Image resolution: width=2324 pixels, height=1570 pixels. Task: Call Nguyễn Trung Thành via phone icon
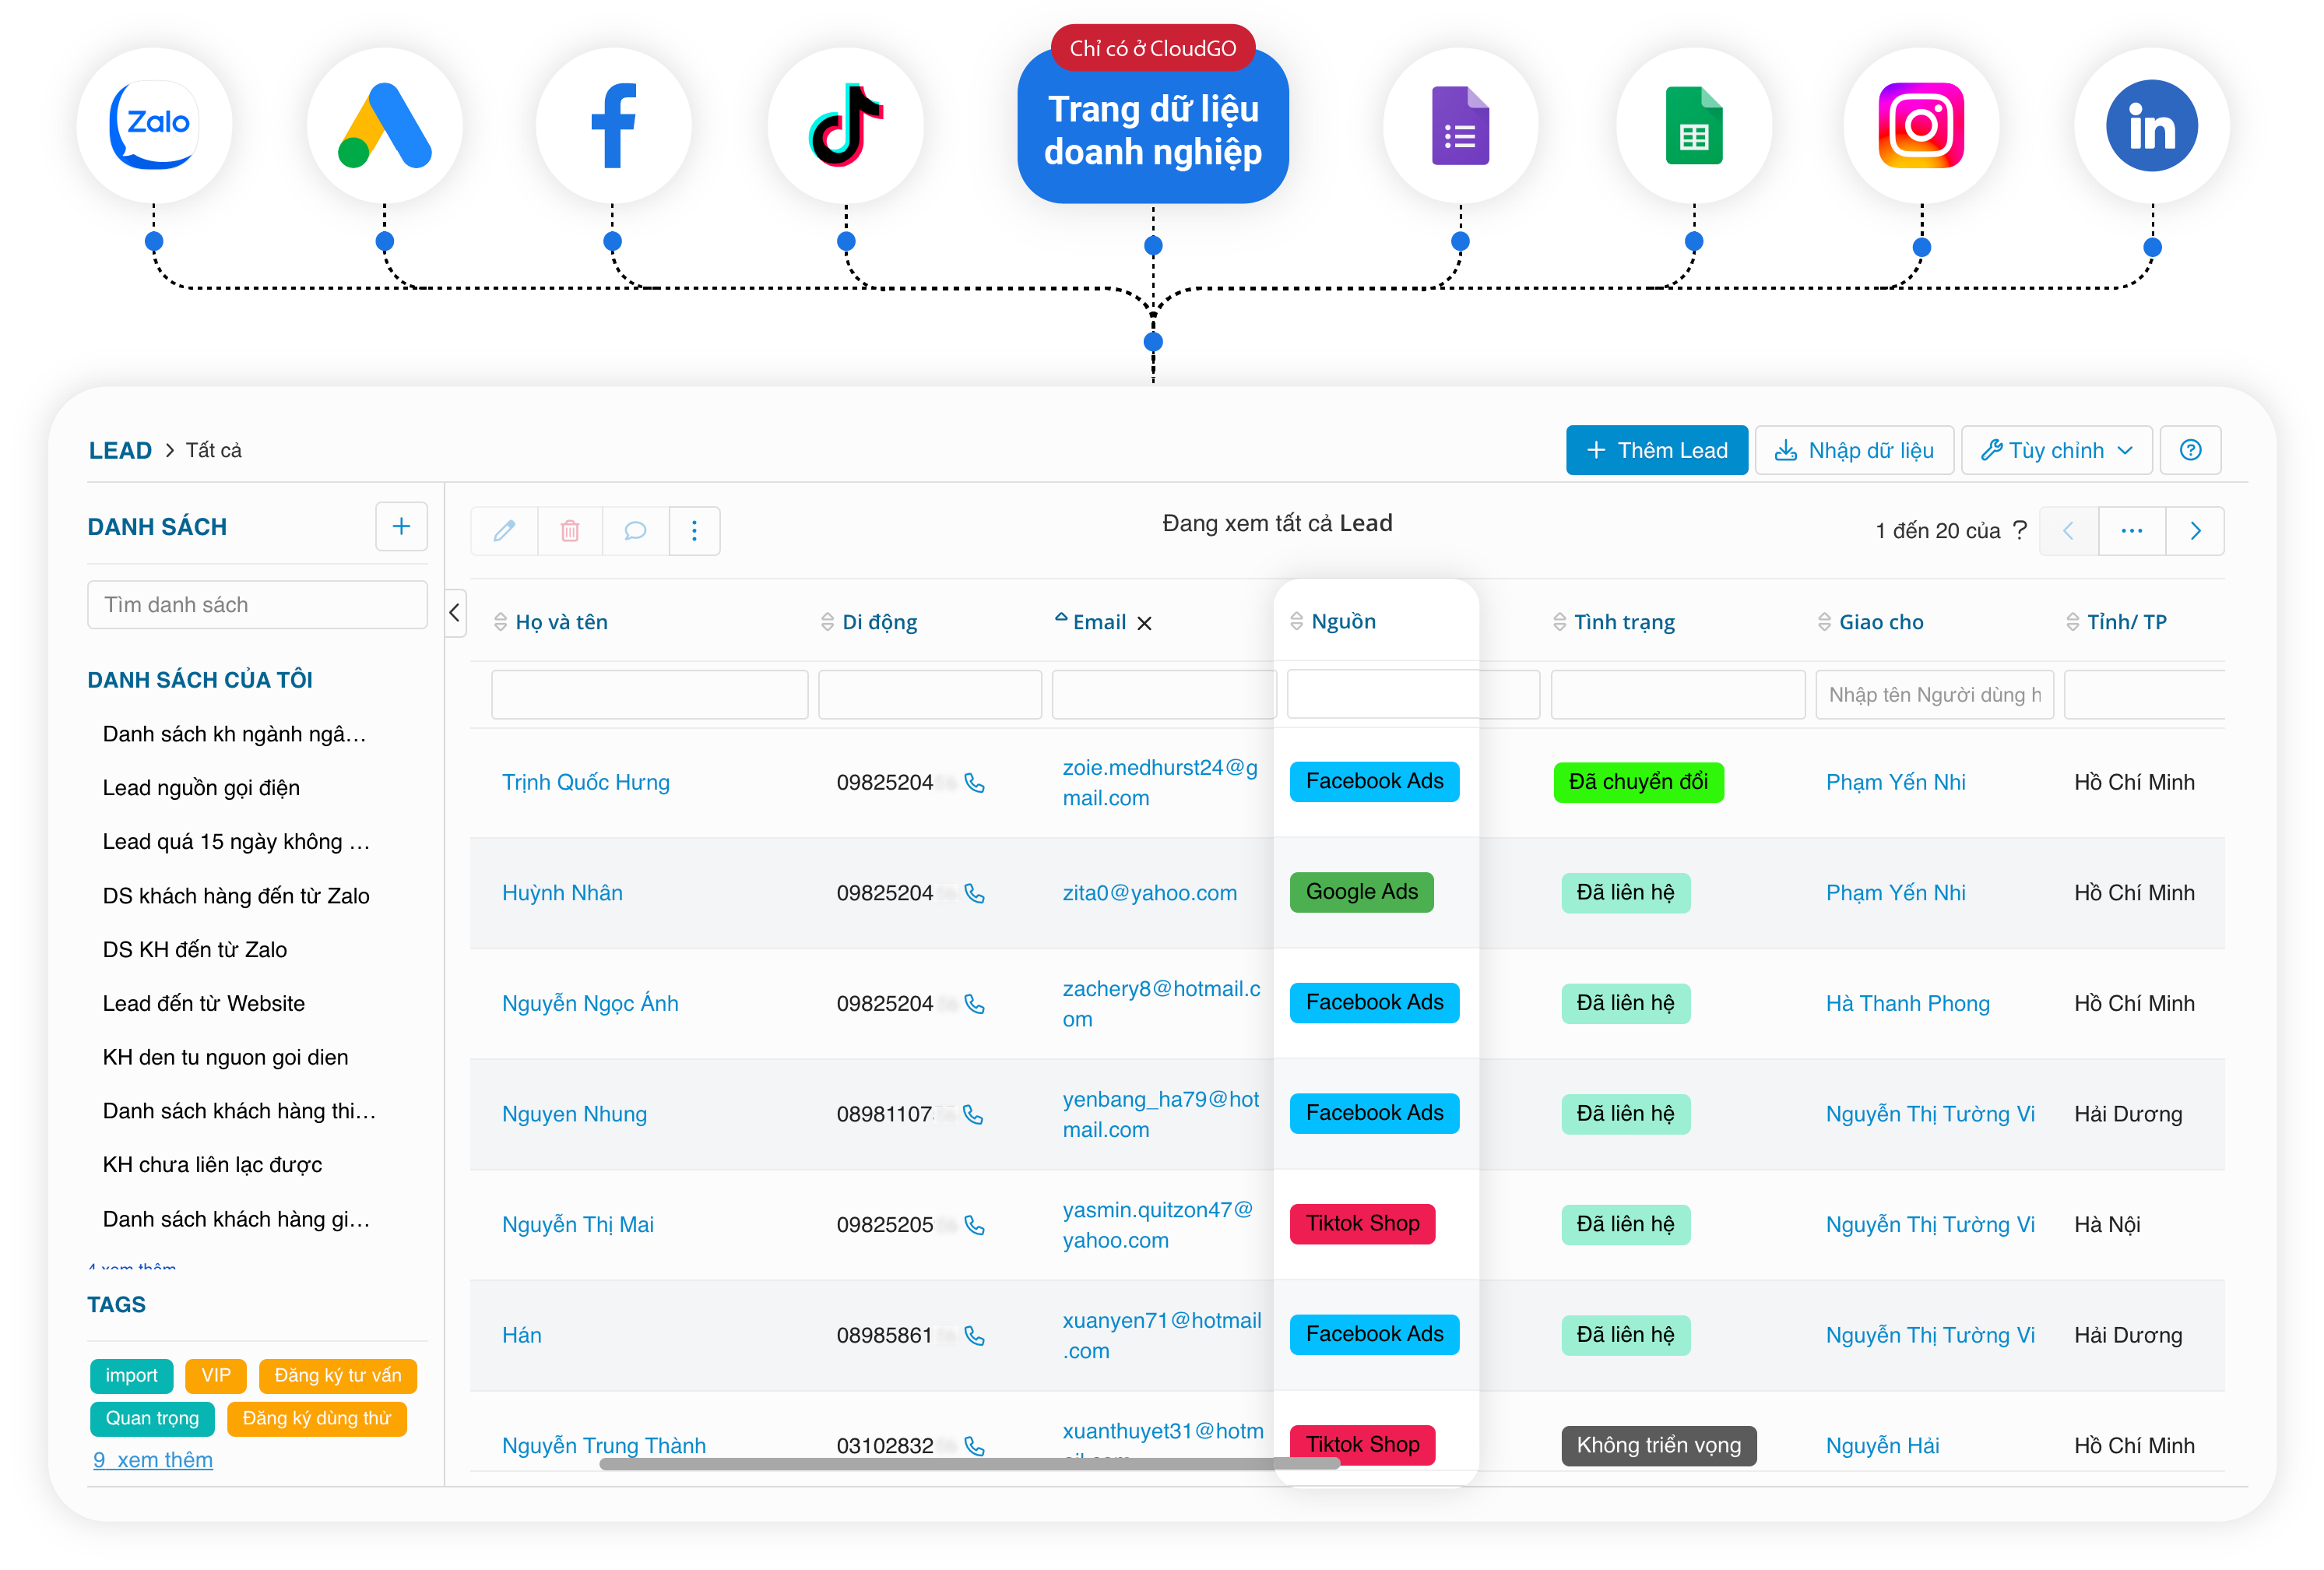point(974,1446)
